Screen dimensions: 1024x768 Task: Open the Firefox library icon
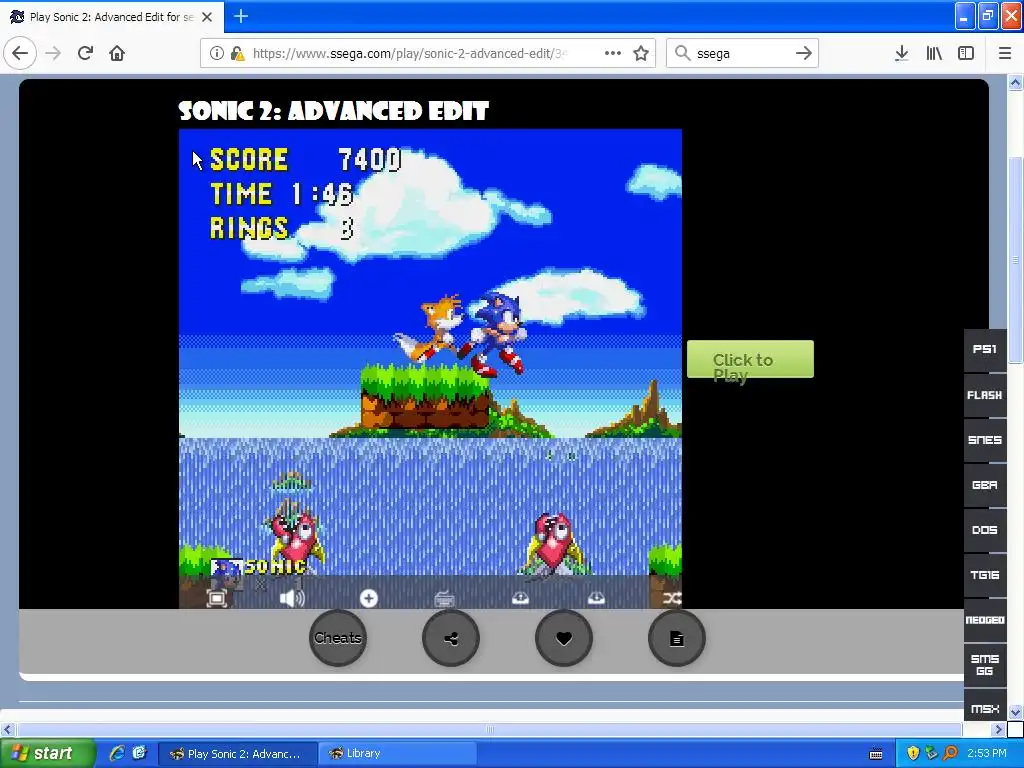934,54
